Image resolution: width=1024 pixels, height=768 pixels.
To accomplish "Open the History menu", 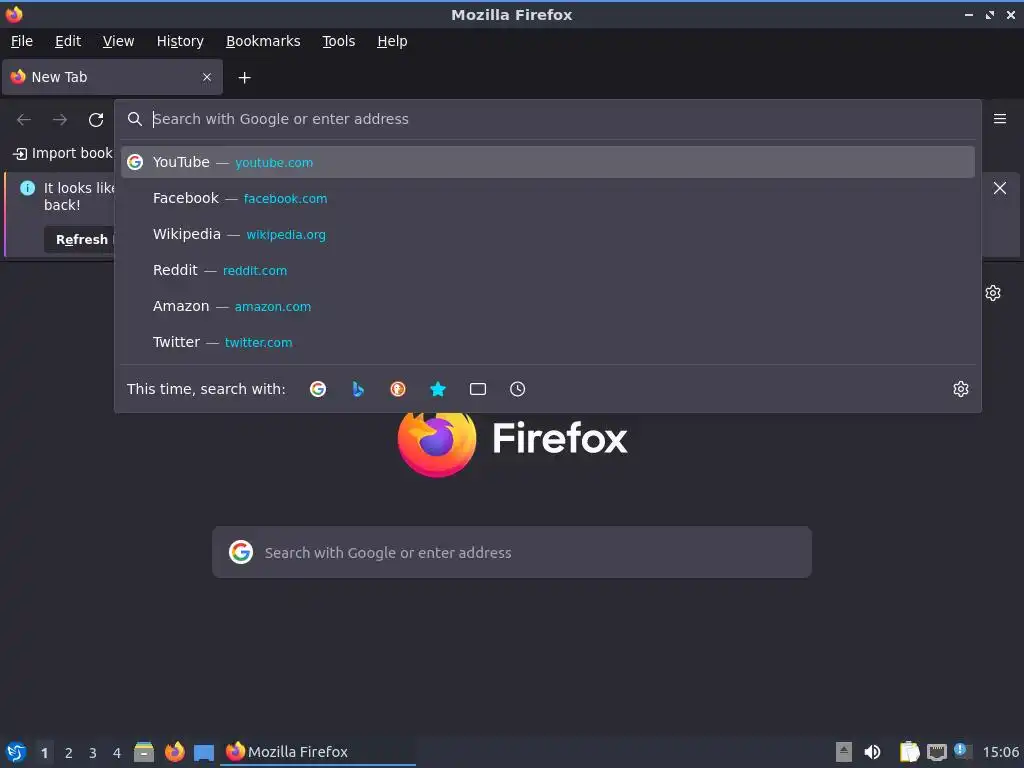I will coord(180,41).
